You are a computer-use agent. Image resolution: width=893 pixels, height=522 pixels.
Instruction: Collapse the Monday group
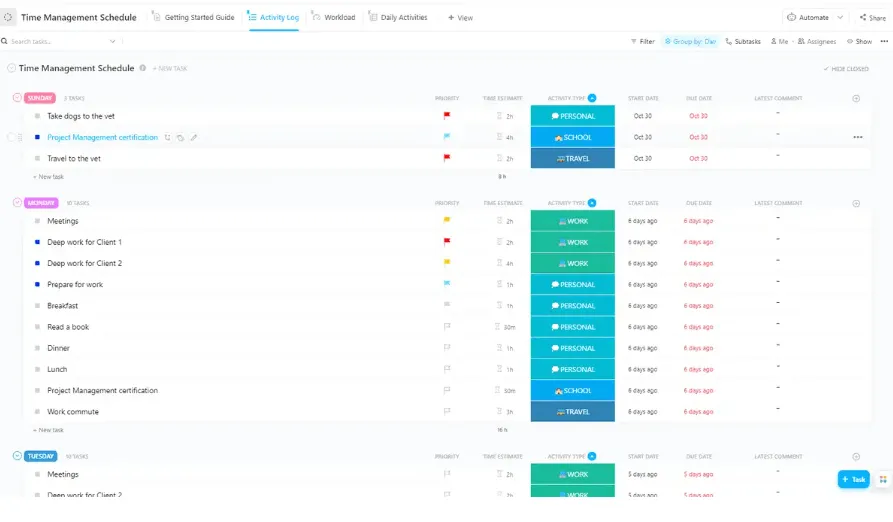pyautogui.click(x=17, y=203)
